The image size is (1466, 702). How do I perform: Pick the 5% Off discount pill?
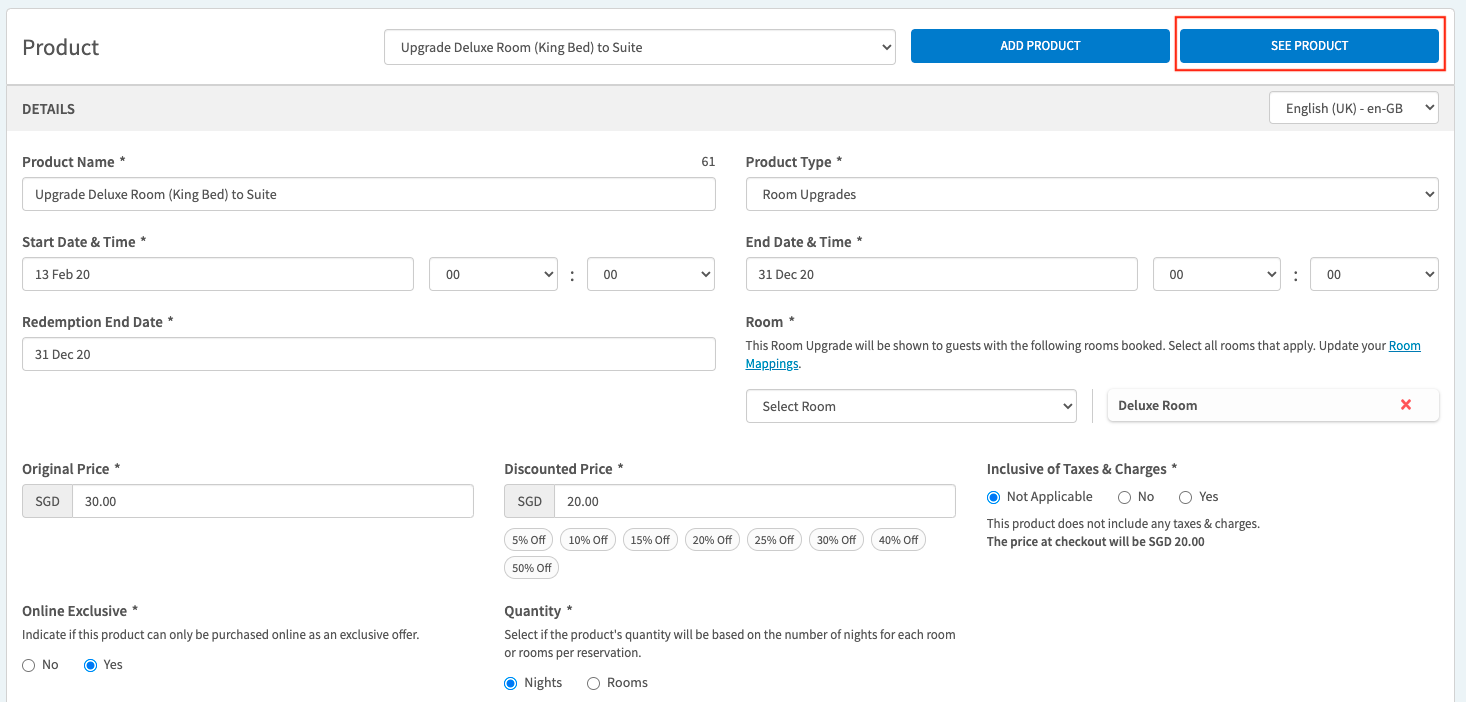[x=528, y=540]
